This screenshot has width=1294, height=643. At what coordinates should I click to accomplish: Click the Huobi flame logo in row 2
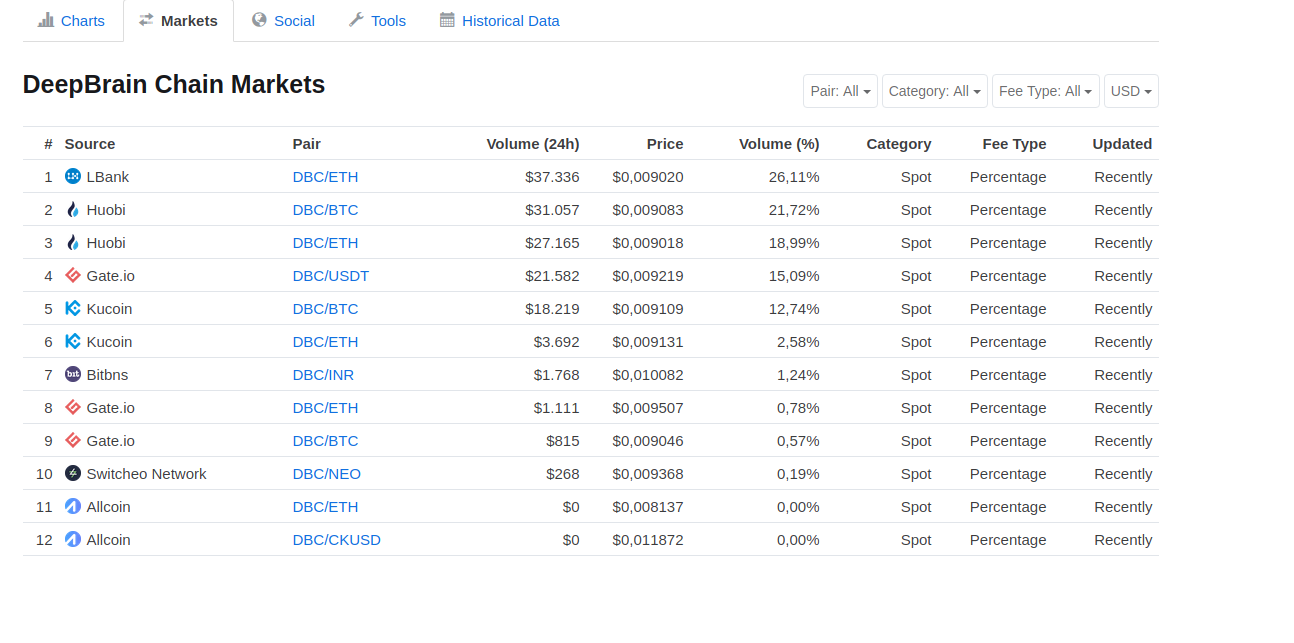tap(73, 210)
